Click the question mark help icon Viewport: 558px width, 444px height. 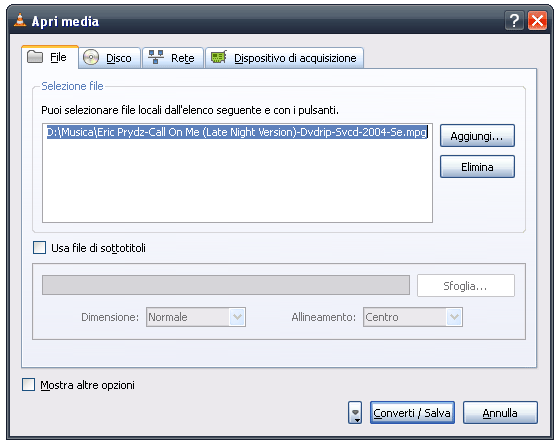(x=514, y=21)
